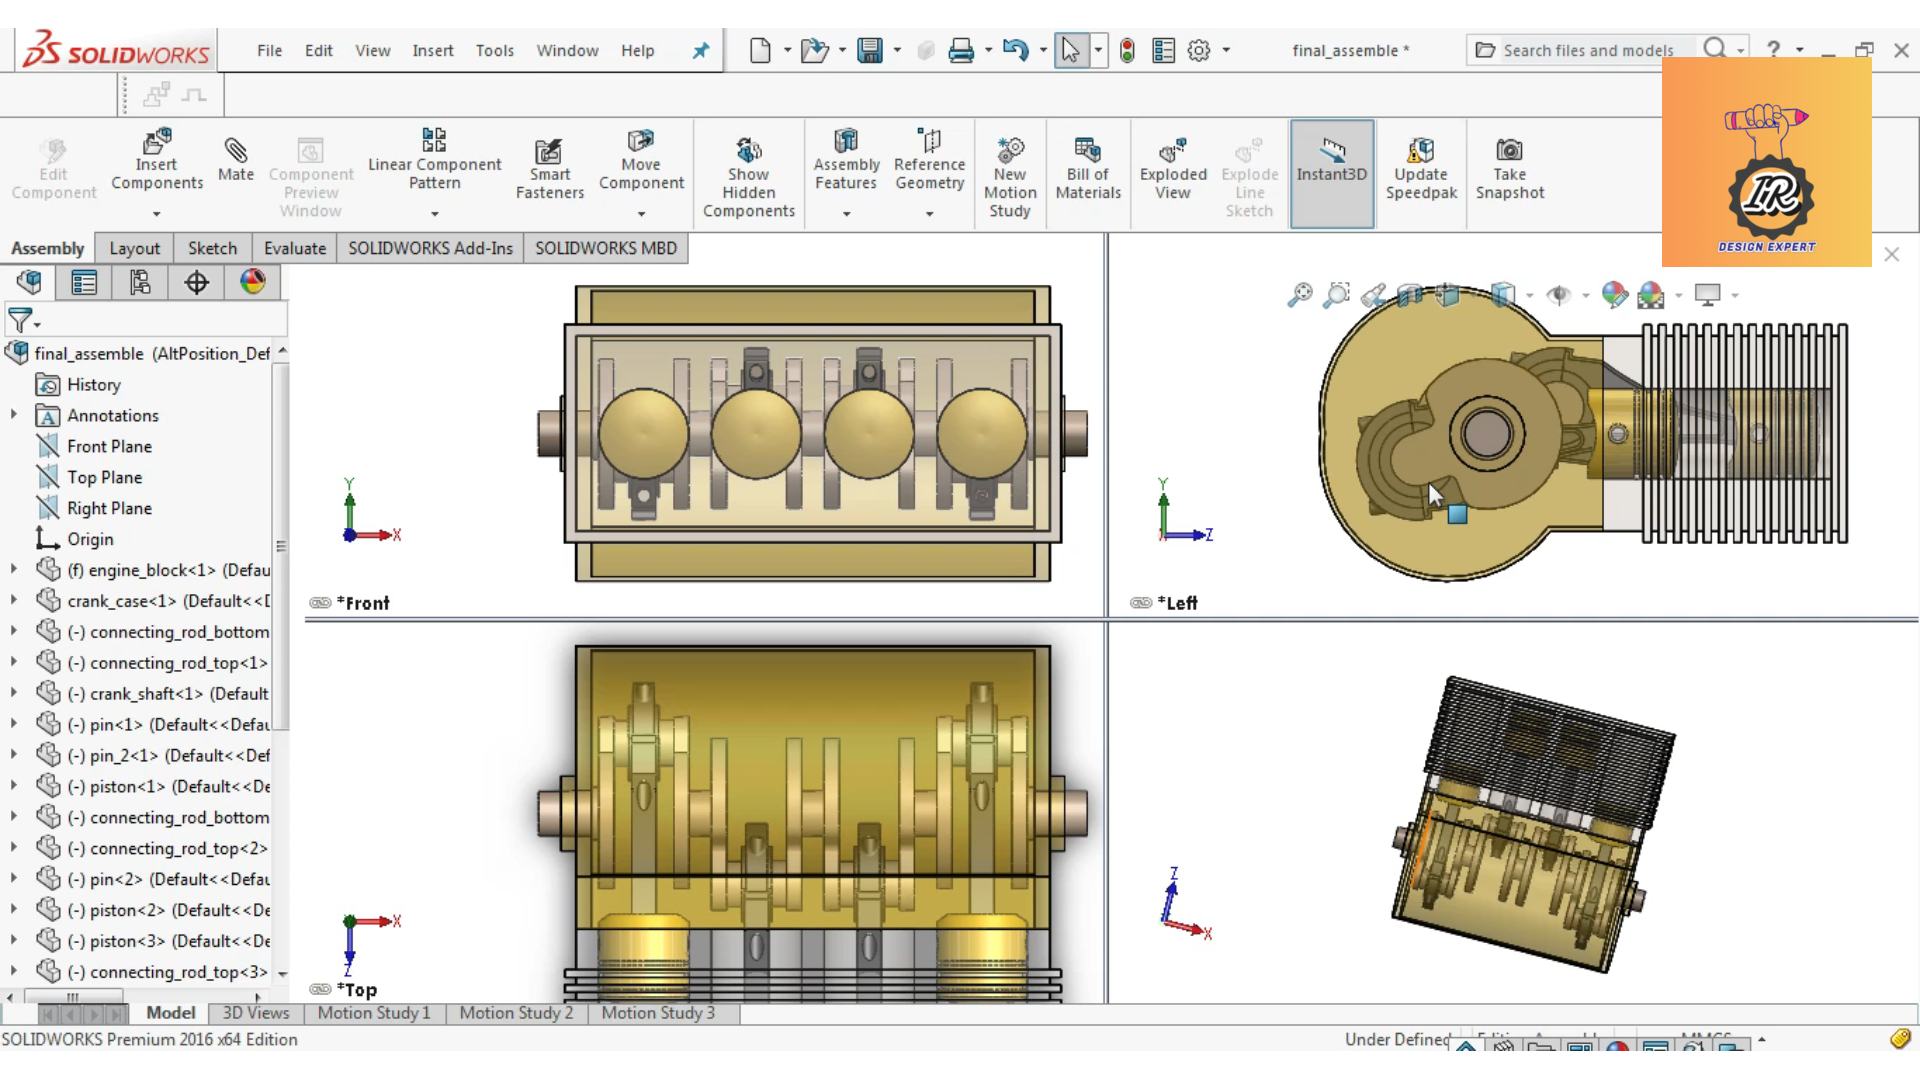Image resolution: width=1920 pixels, height=1080 pixels.
Task: Open Insert Components dropdown arrow
Action: [156, 214]
